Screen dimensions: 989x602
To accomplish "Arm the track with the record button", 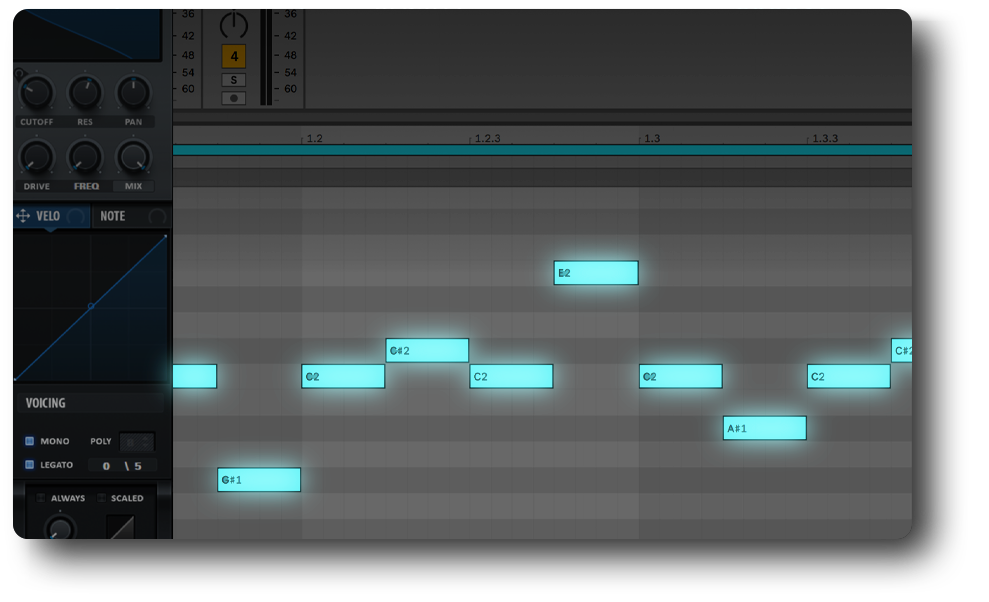I will [233, 98].
